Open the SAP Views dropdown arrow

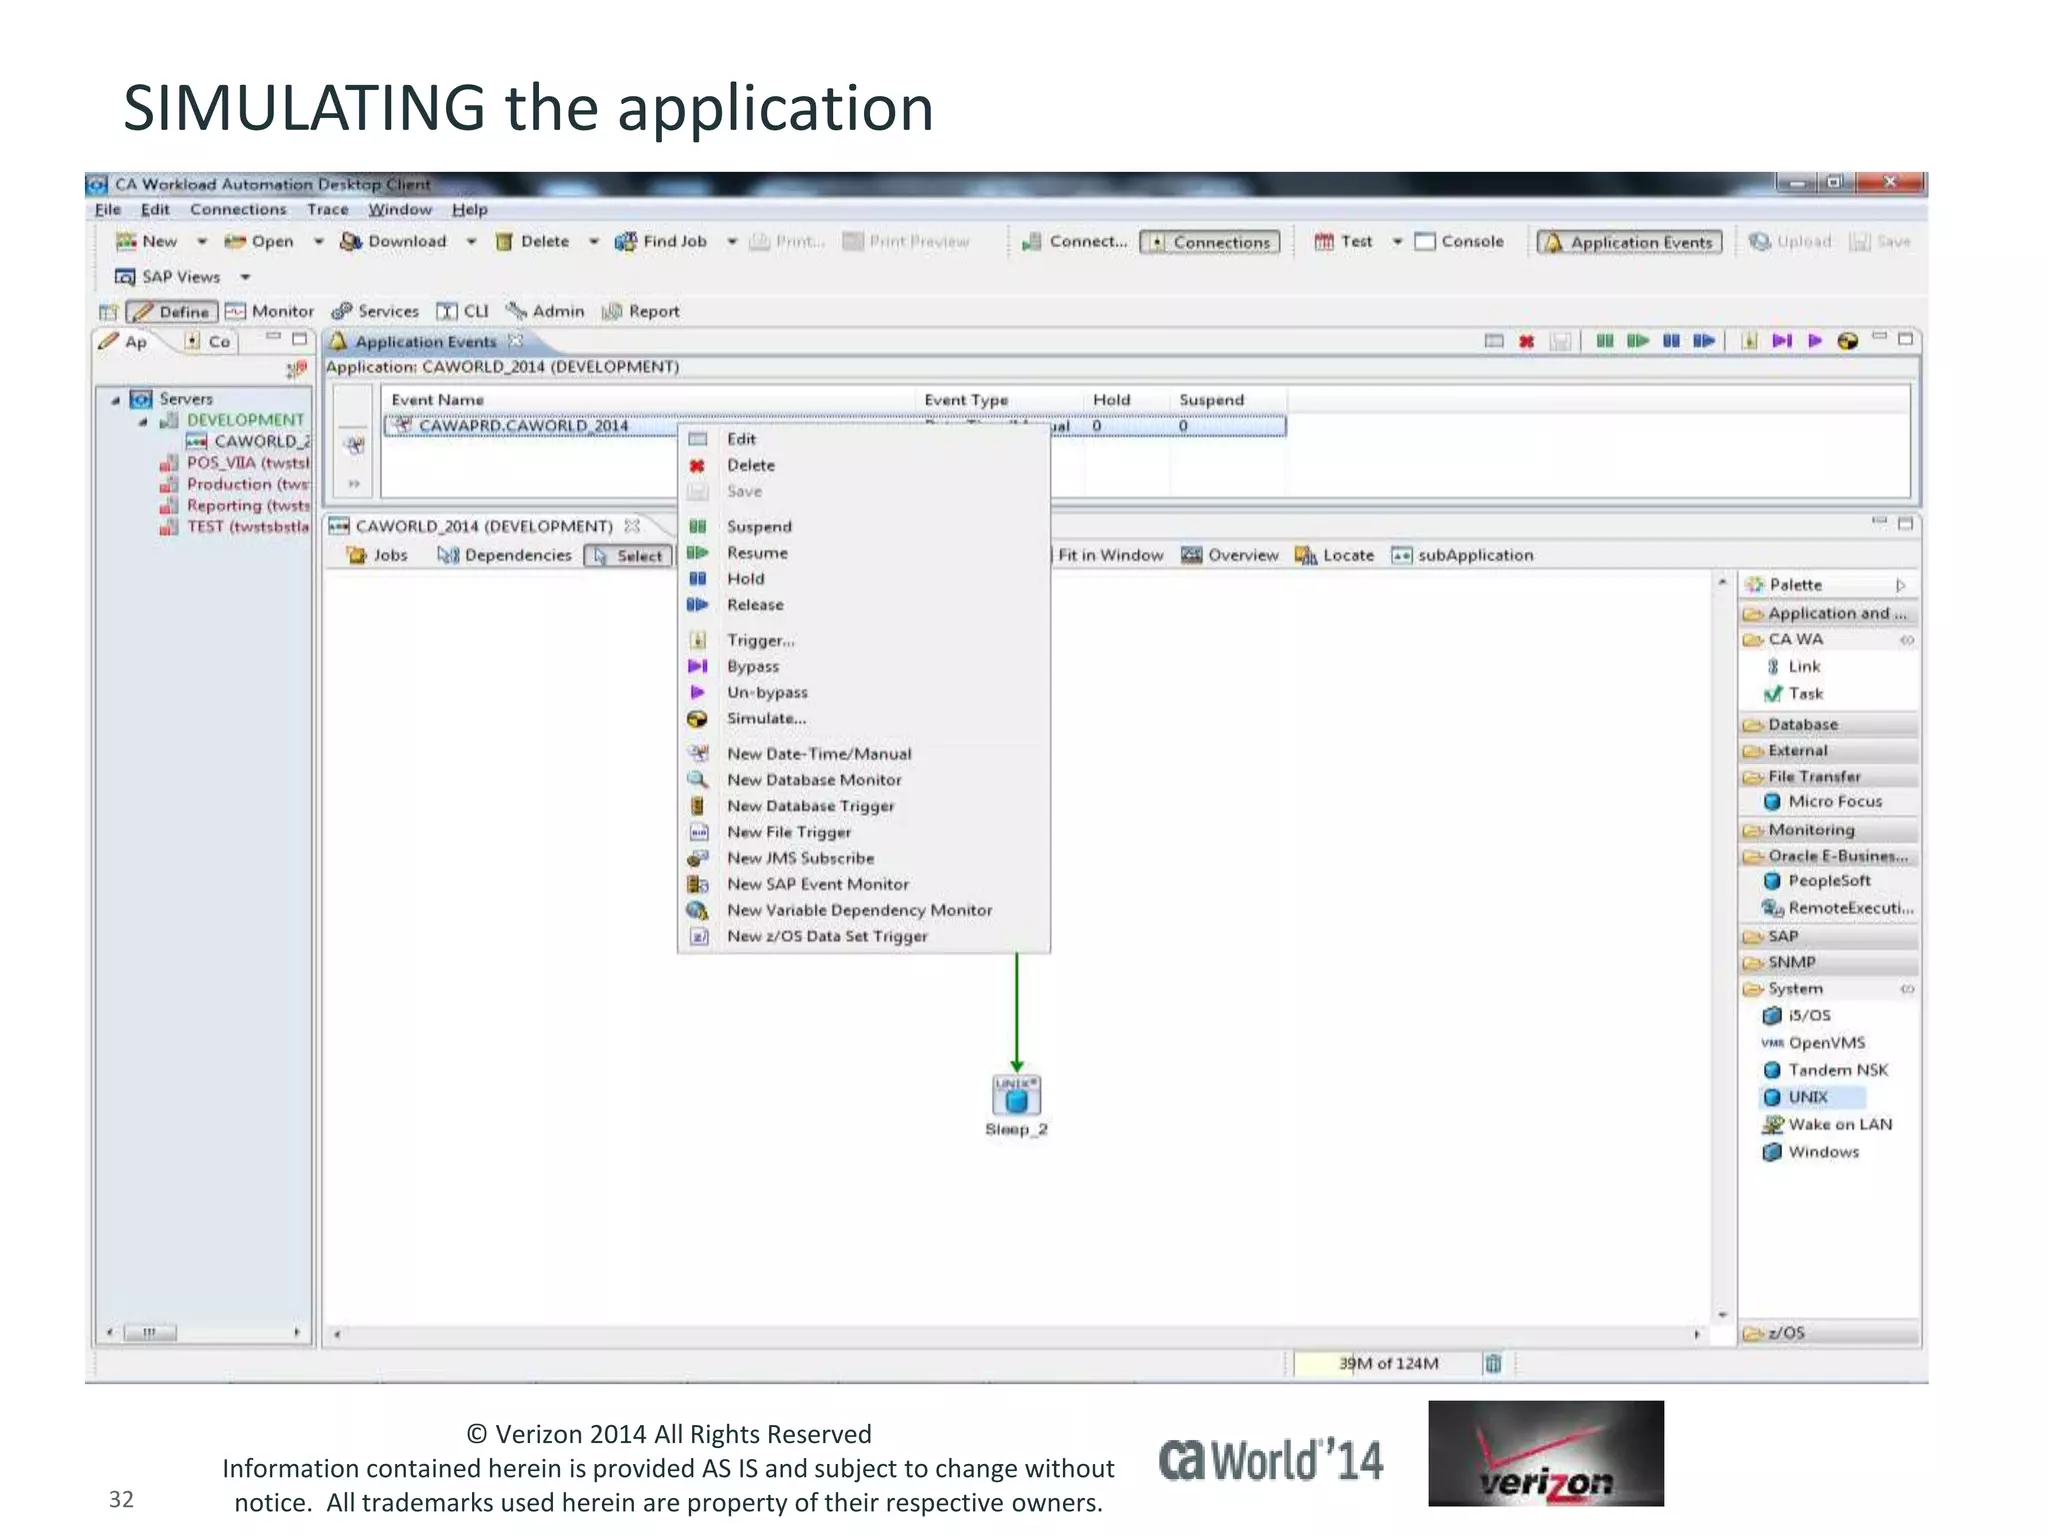245,277
